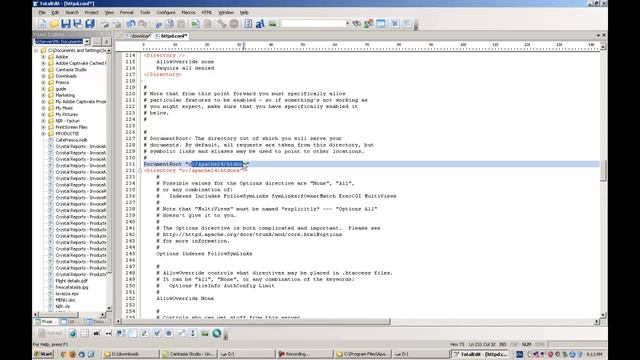Click the Save file toolbar icon
The image size is (640, 360).
coord(66,24)
